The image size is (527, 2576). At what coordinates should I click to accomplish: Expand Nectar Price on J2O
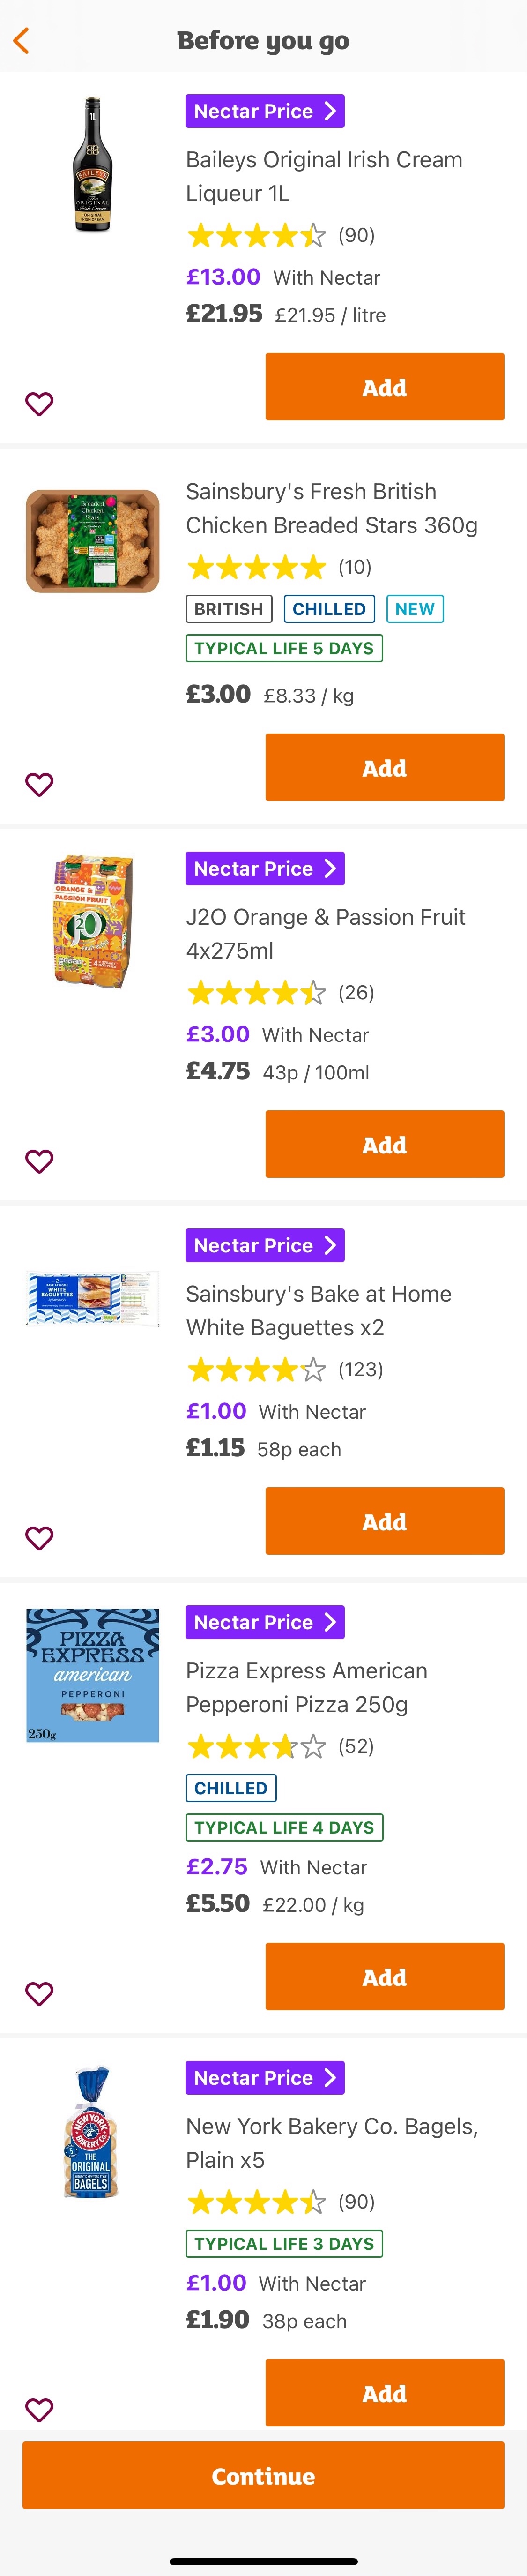pos(265,869)
